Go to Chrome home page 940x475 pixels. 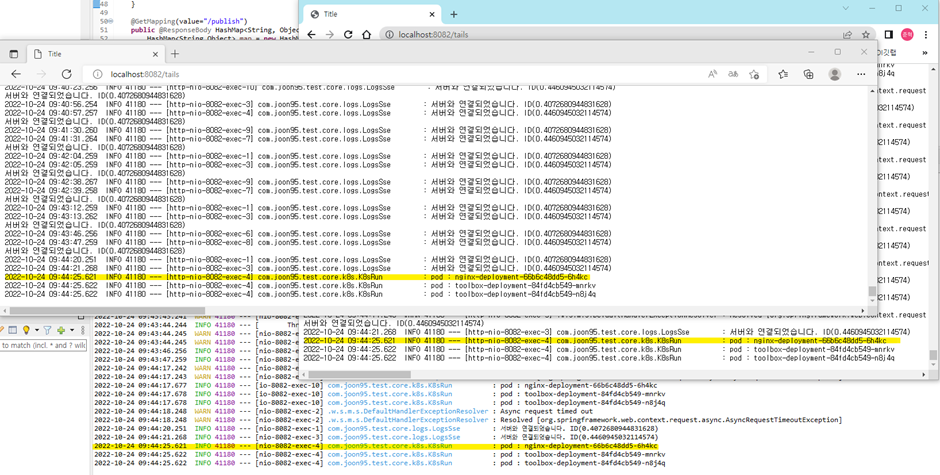click(366, 35)
